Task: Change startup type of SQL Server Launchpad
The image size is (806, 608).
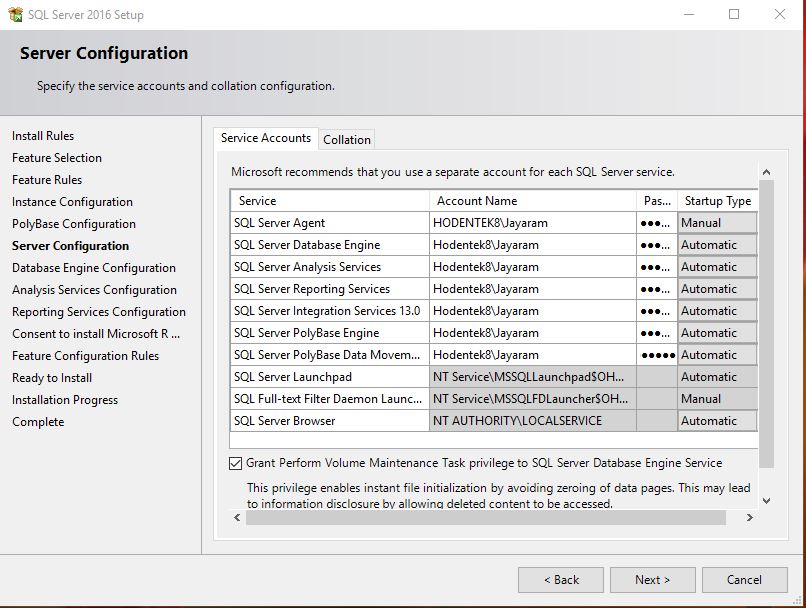Action: 717,376
